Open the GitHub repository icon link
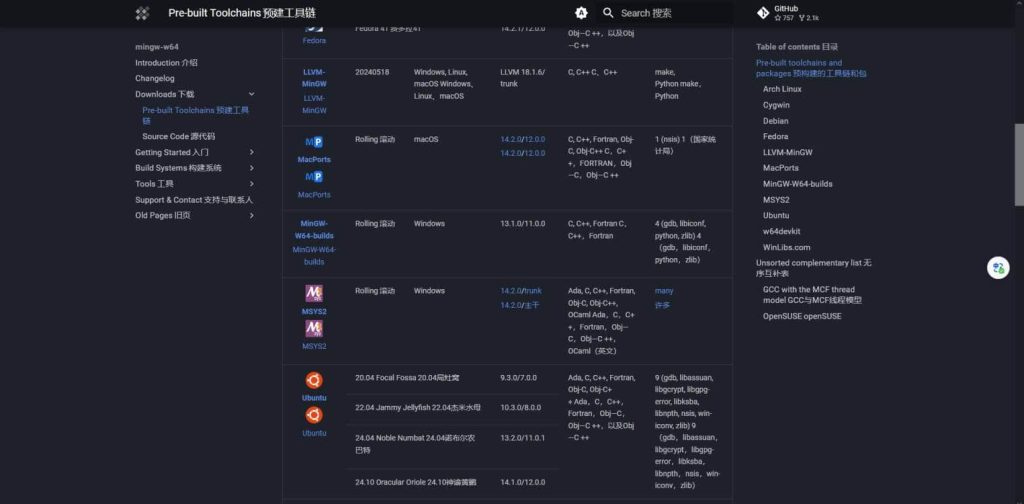 pyautogui.click(x=763, y=13)
